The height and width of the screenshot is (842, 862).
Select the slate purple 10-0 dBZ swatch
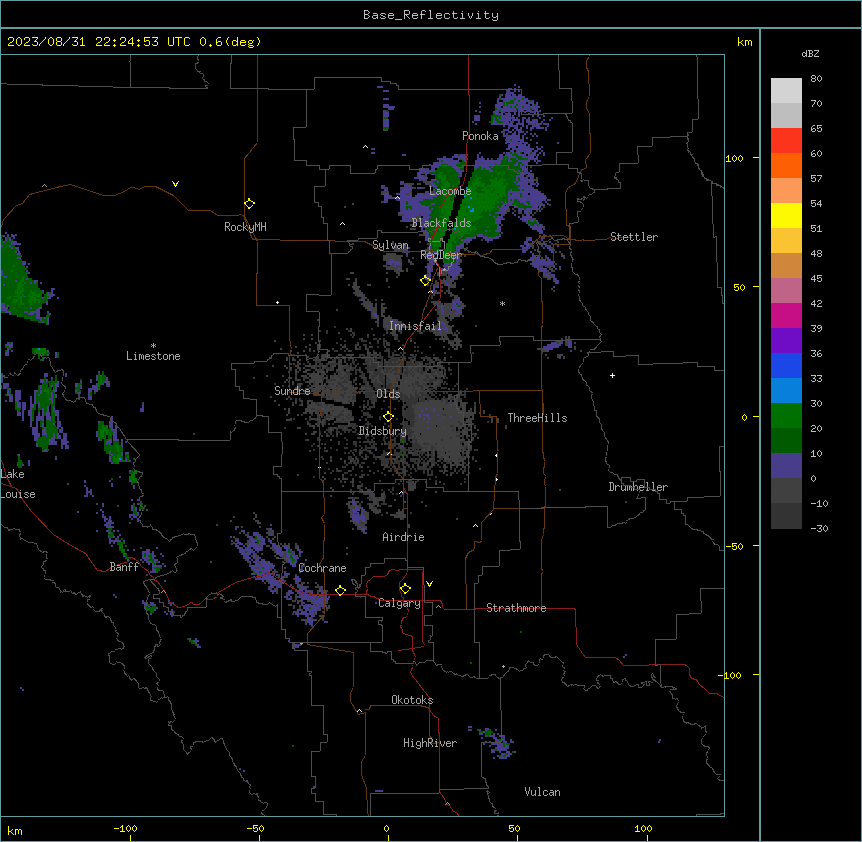pyautogui.click(x=786, y=466)
